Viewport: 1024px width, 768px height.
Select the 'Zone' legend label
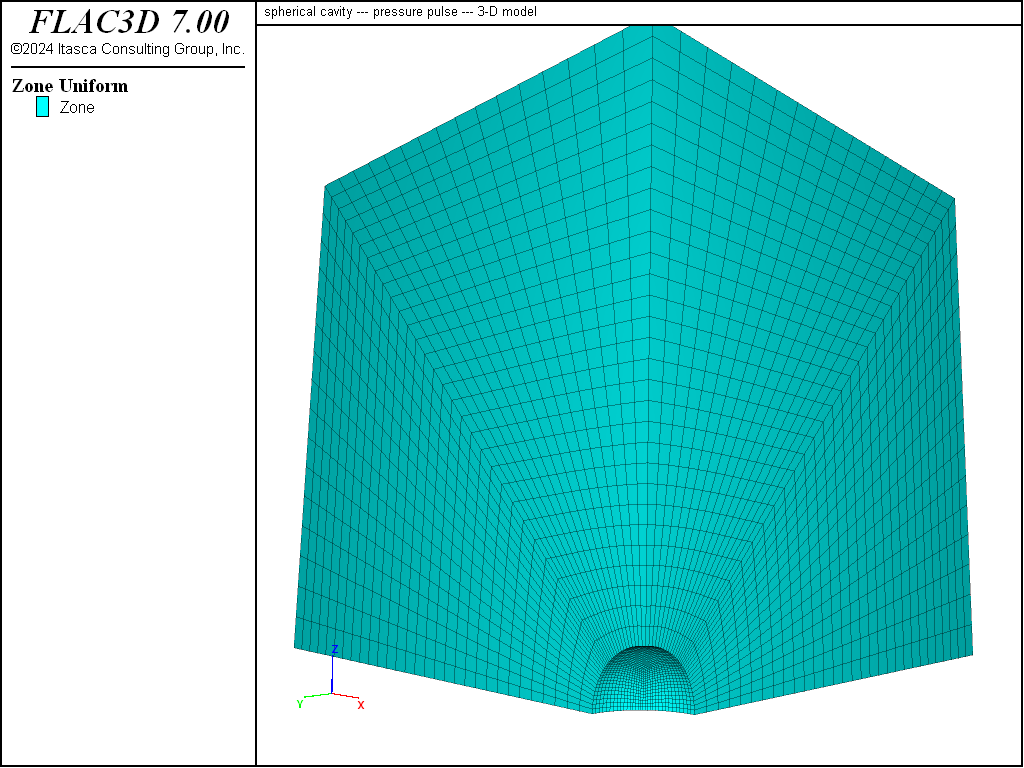pyautogui.click(x=77, y=108)
